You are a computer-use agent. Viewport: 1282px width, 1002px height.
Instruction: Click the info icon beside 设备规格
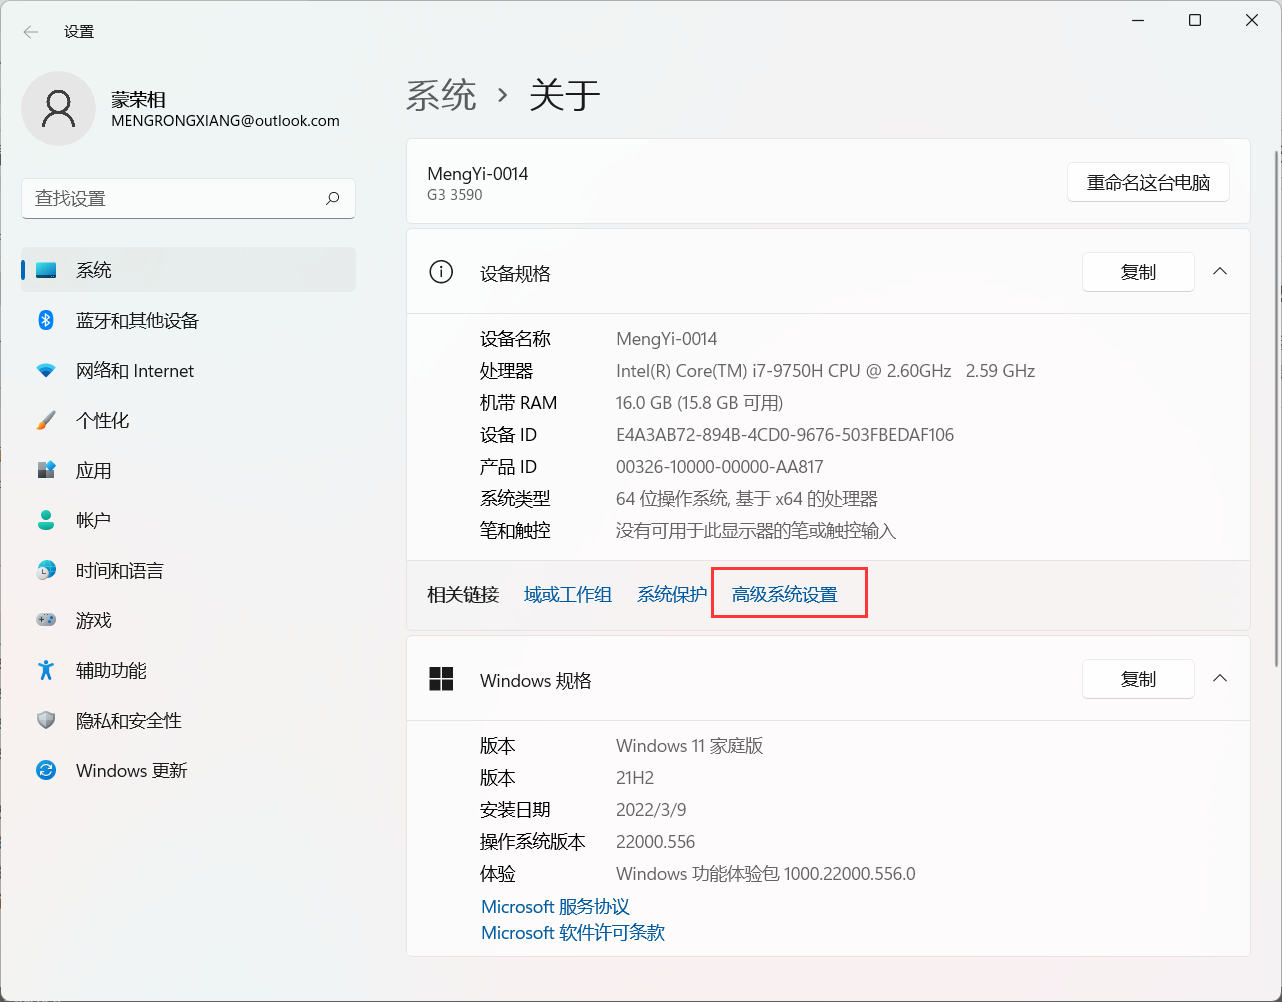[441, 272]
